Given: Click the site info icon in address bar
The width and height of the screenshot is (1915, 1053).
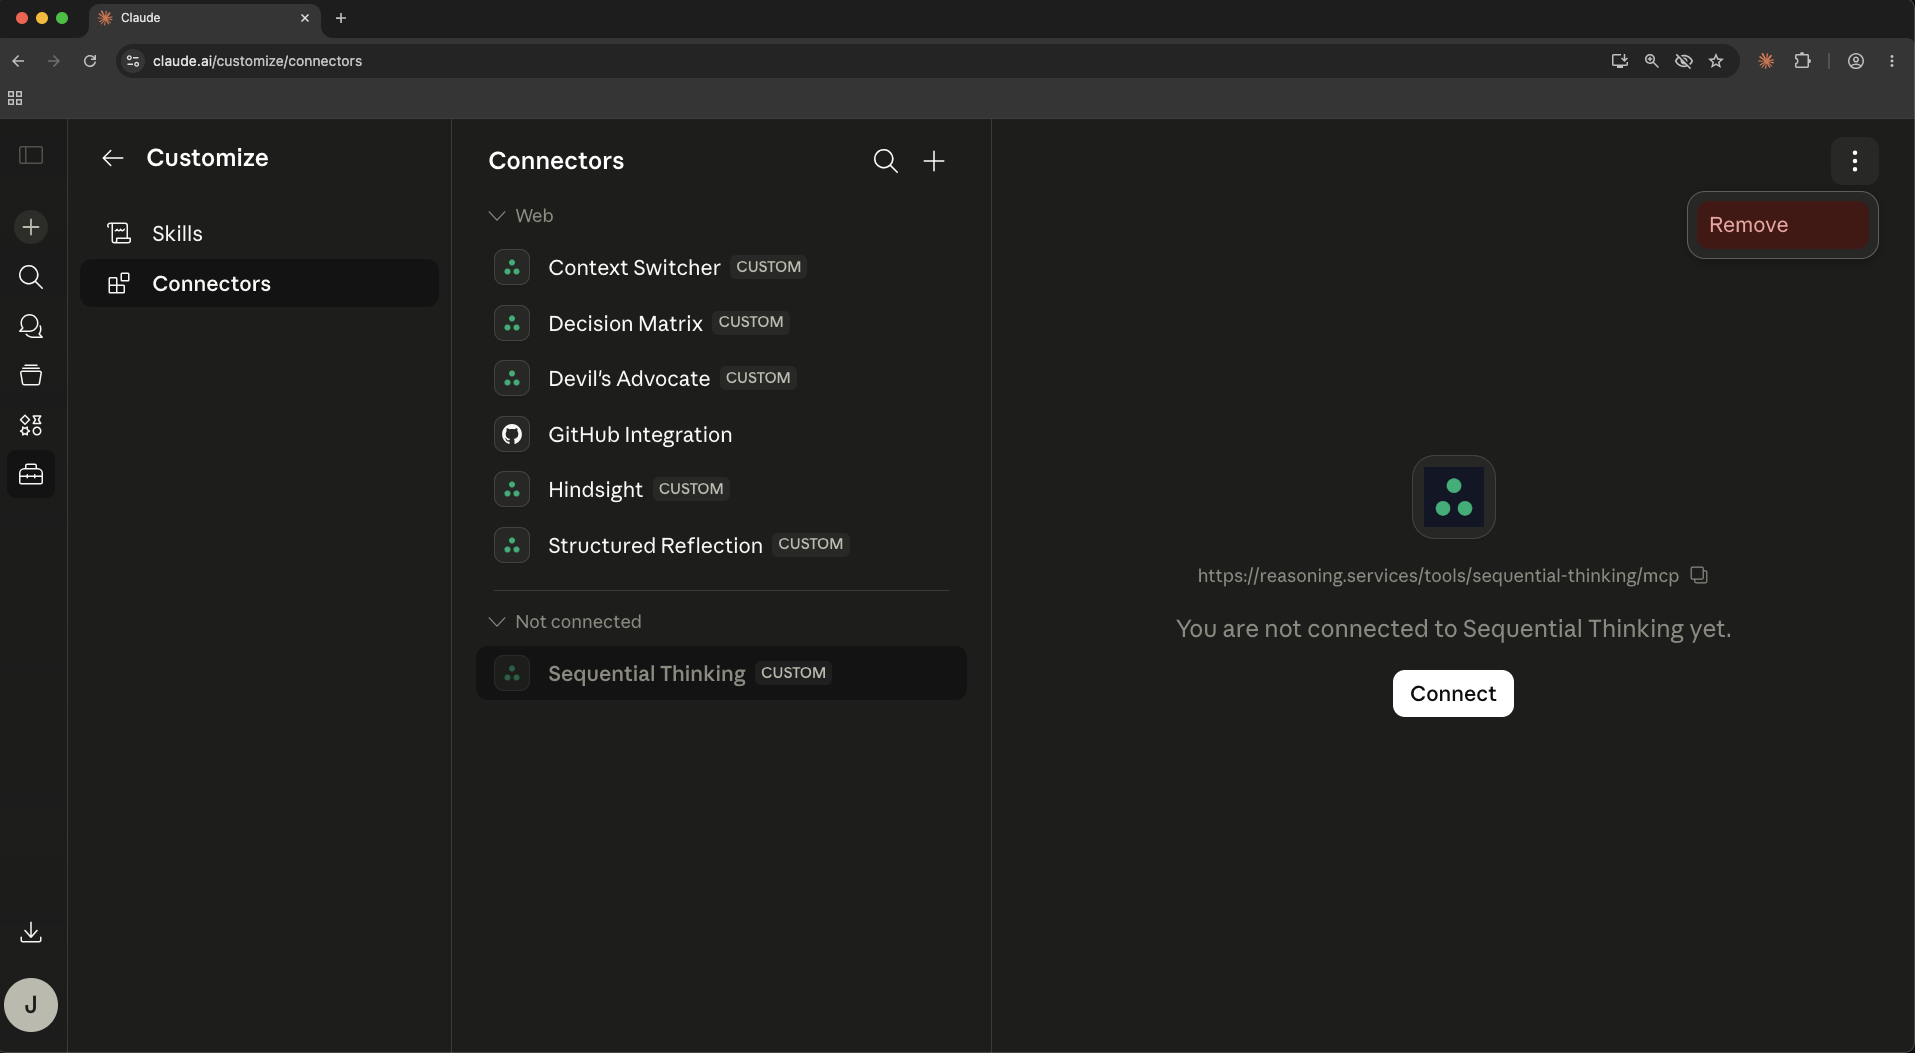Looking at the screenshot, I should pos(133,61).
